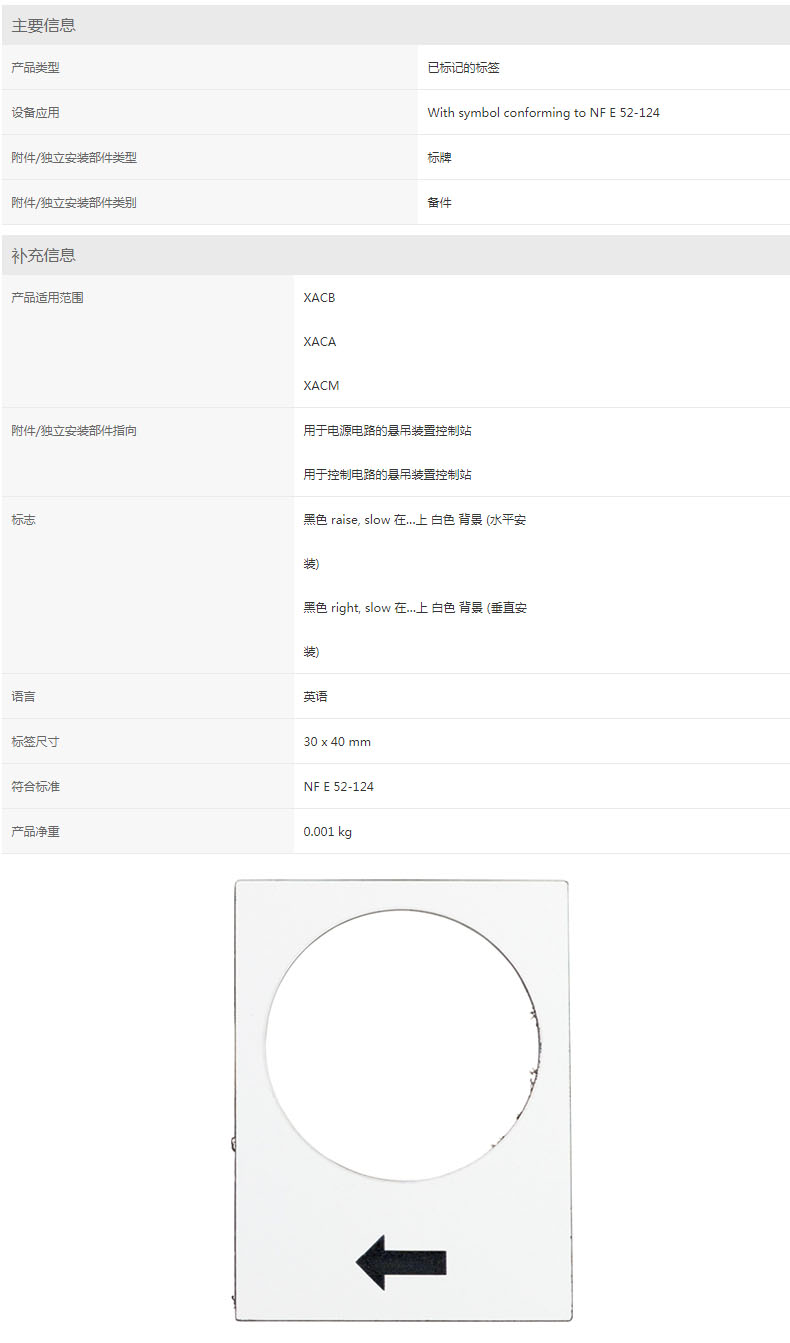Click the XACB compatible range entry
Image resolution: width=790 pixels, height=1343 pixels.
319,298
